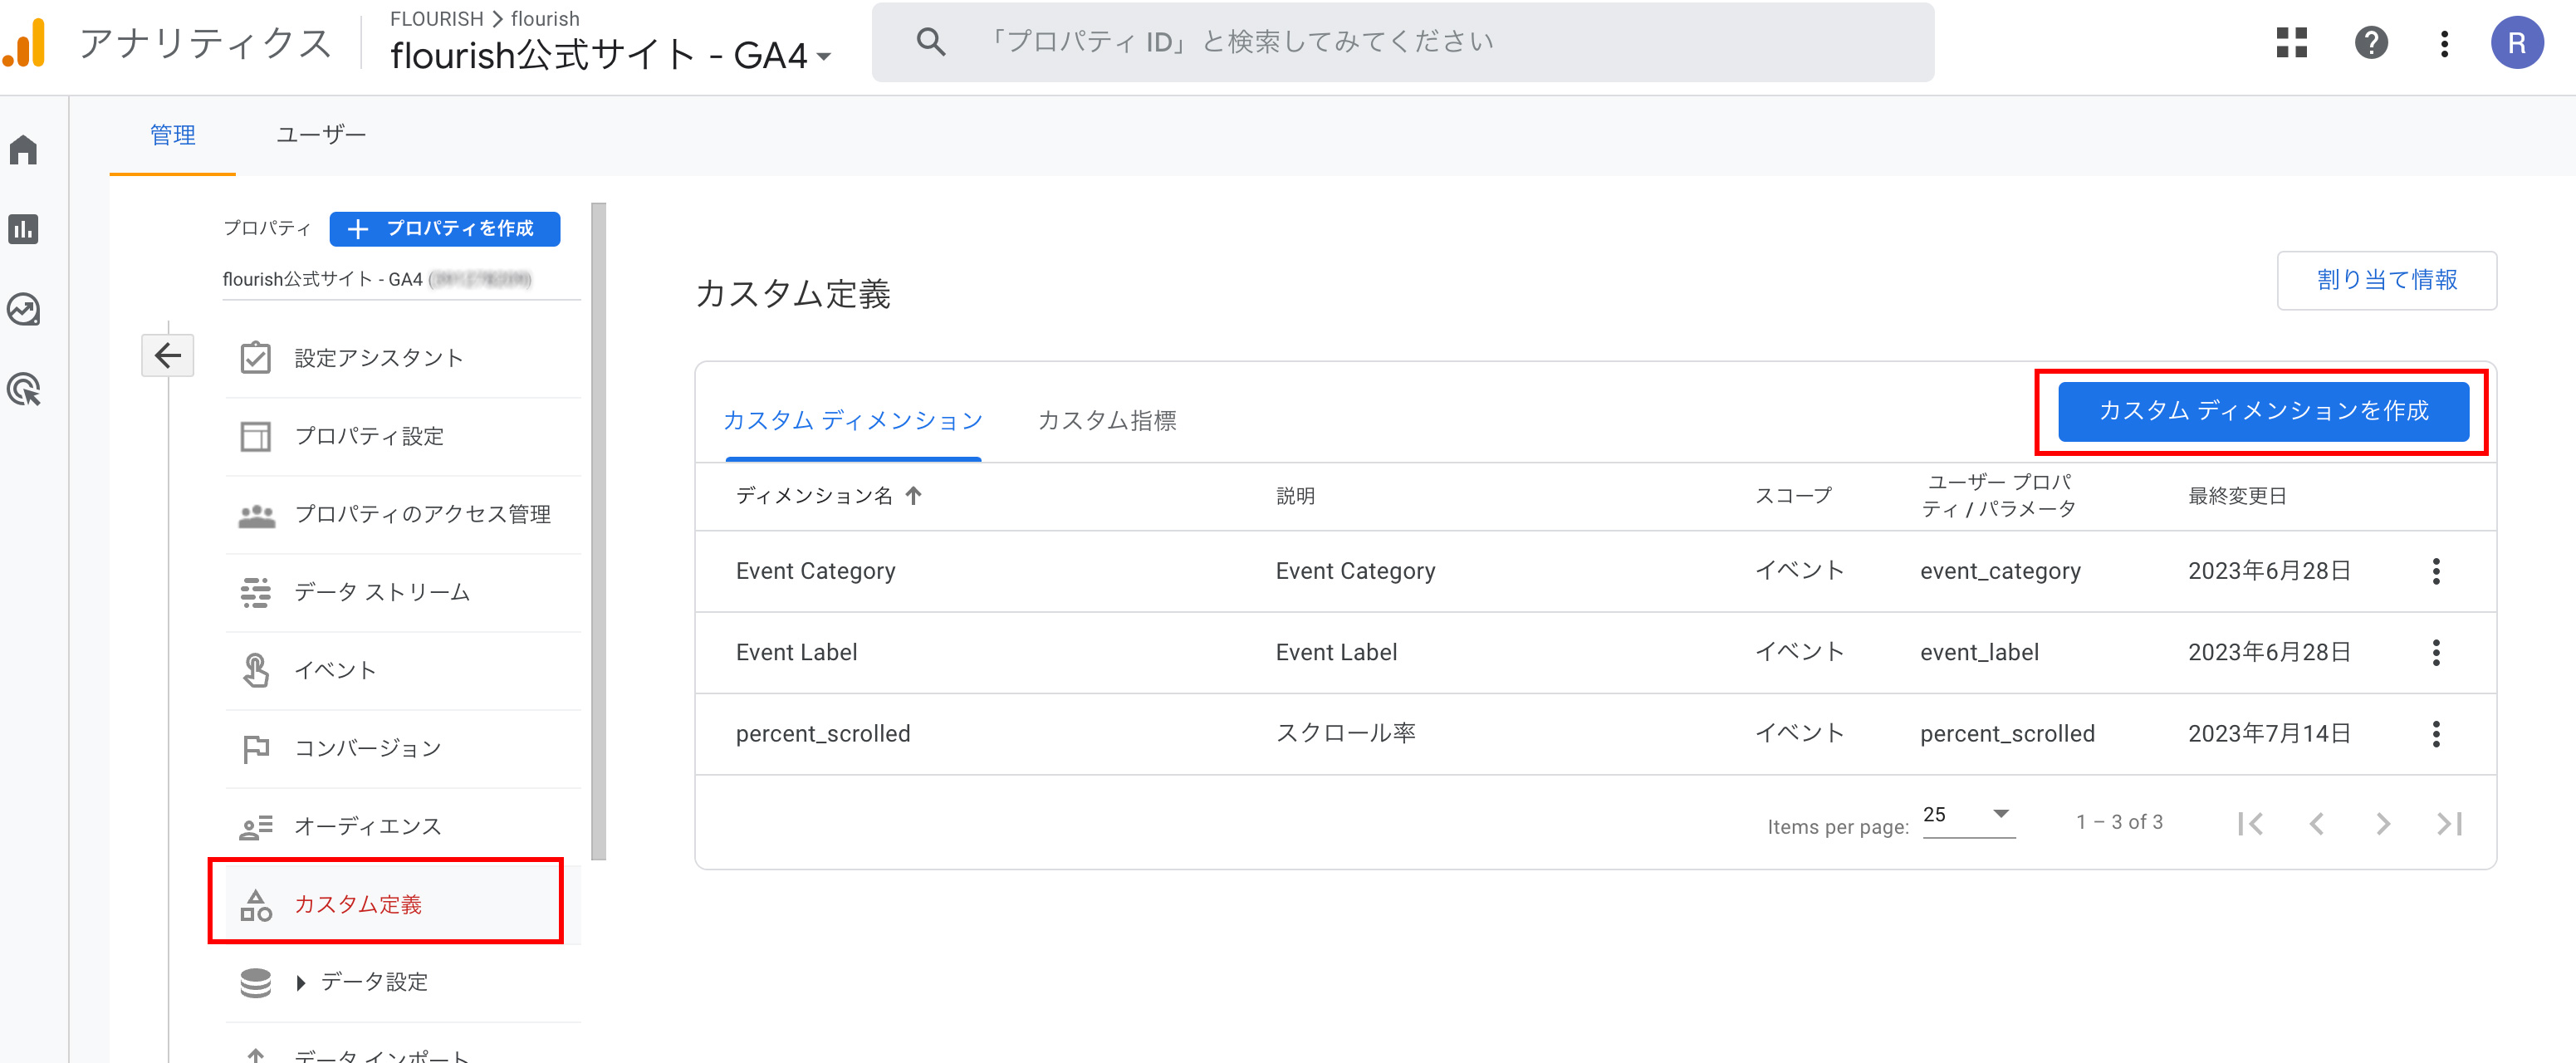2576x1063 pixels.
Task: Select the カスタム指標 tab
Action: [1106, 420]
